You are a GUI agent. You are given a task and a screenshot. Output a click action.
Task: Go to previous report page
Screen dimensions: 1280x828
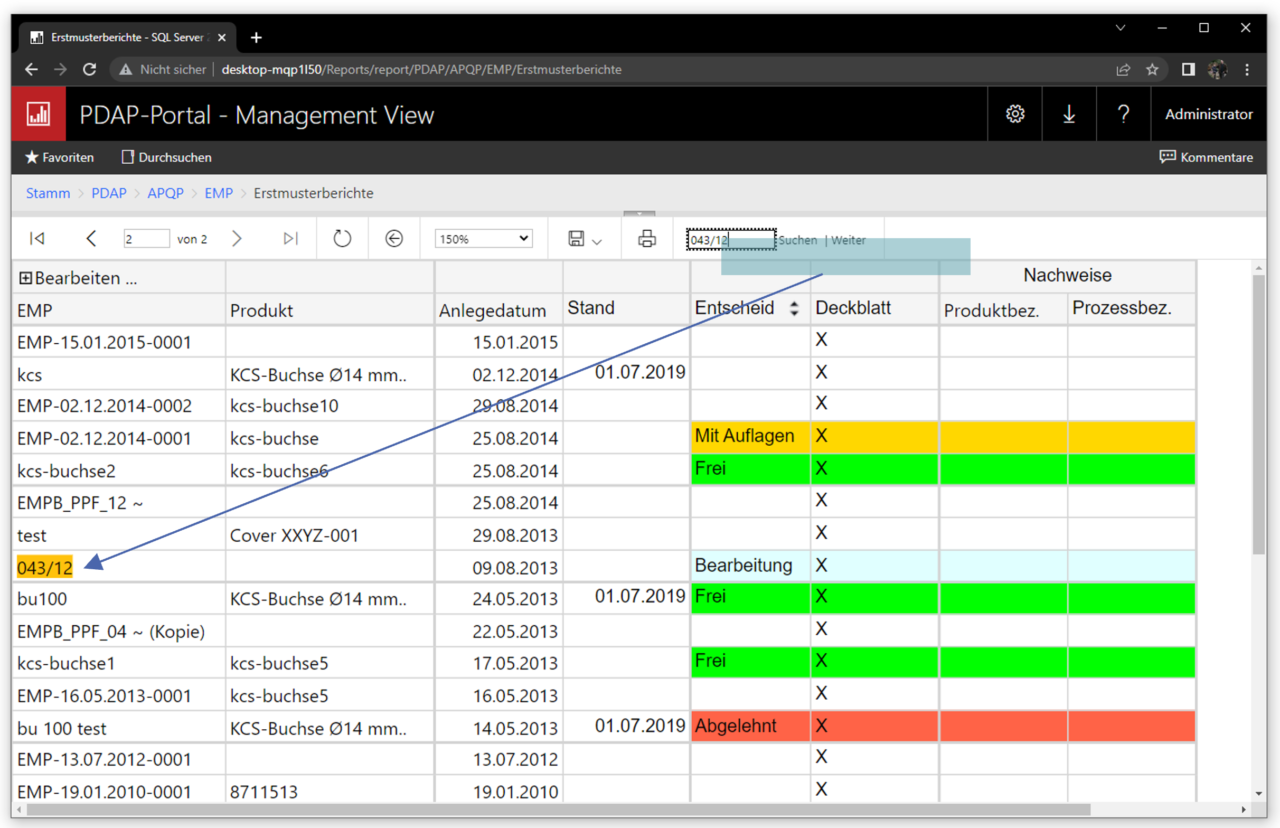coord(91,239)
